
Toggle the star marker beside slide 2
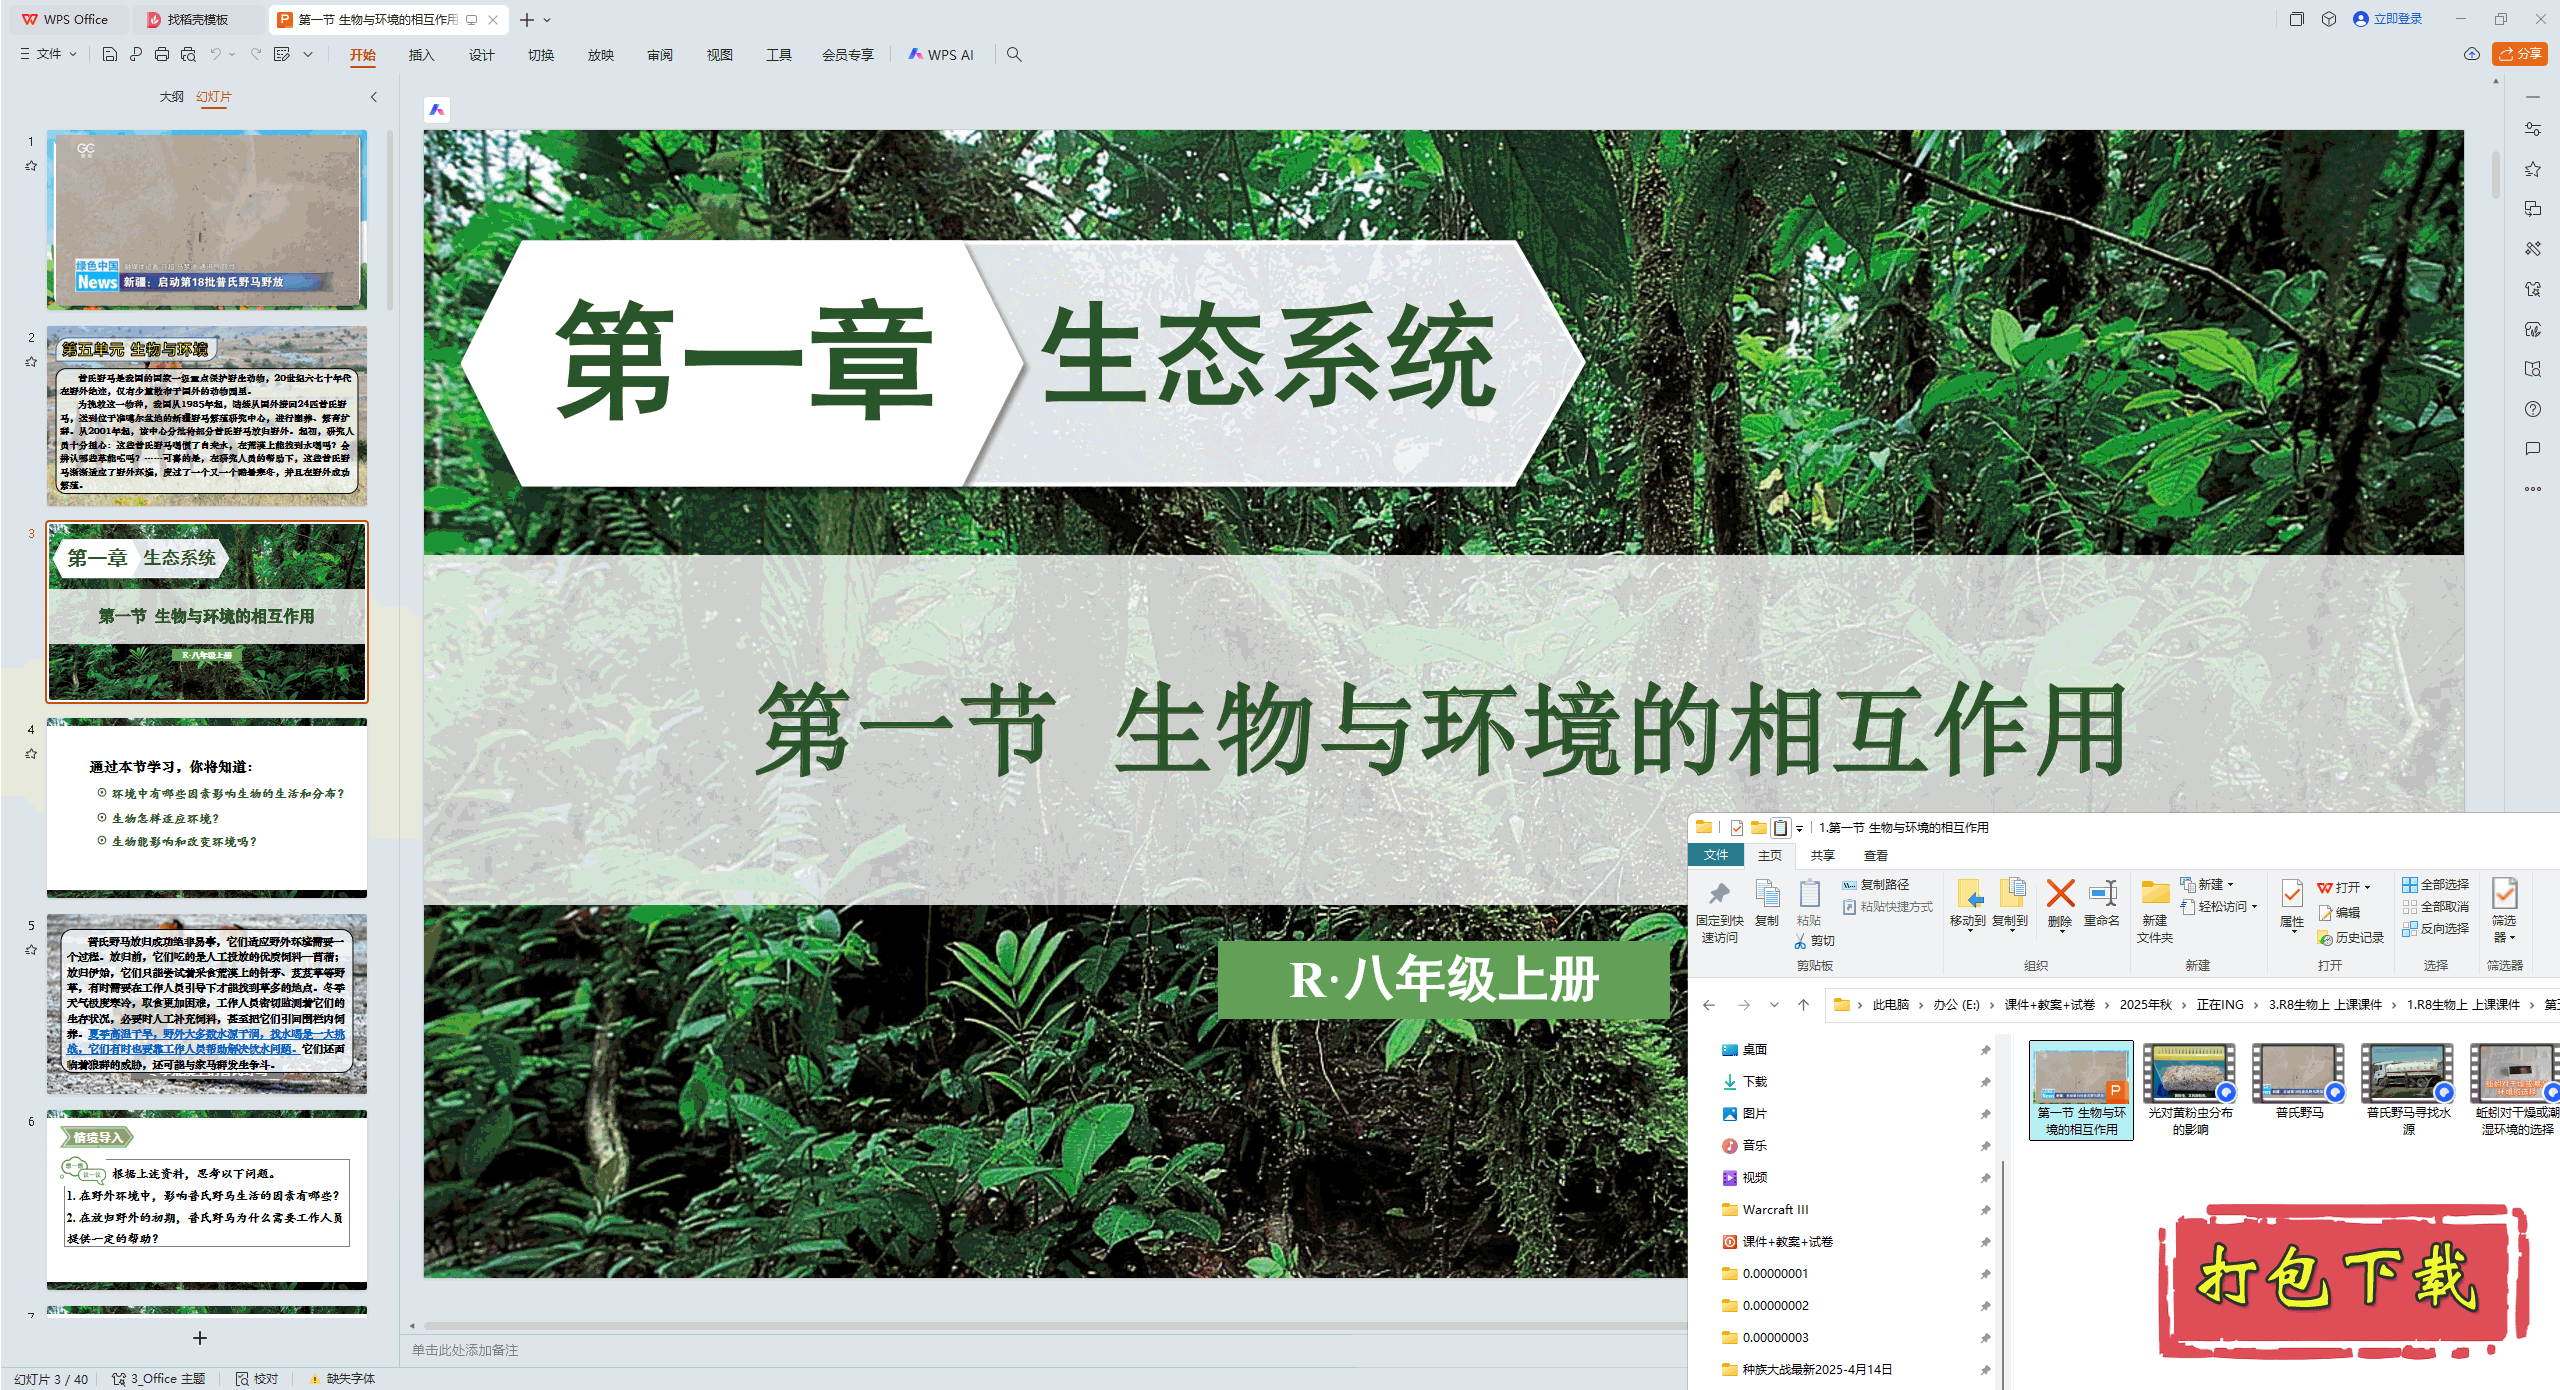(x=31, y=362)
